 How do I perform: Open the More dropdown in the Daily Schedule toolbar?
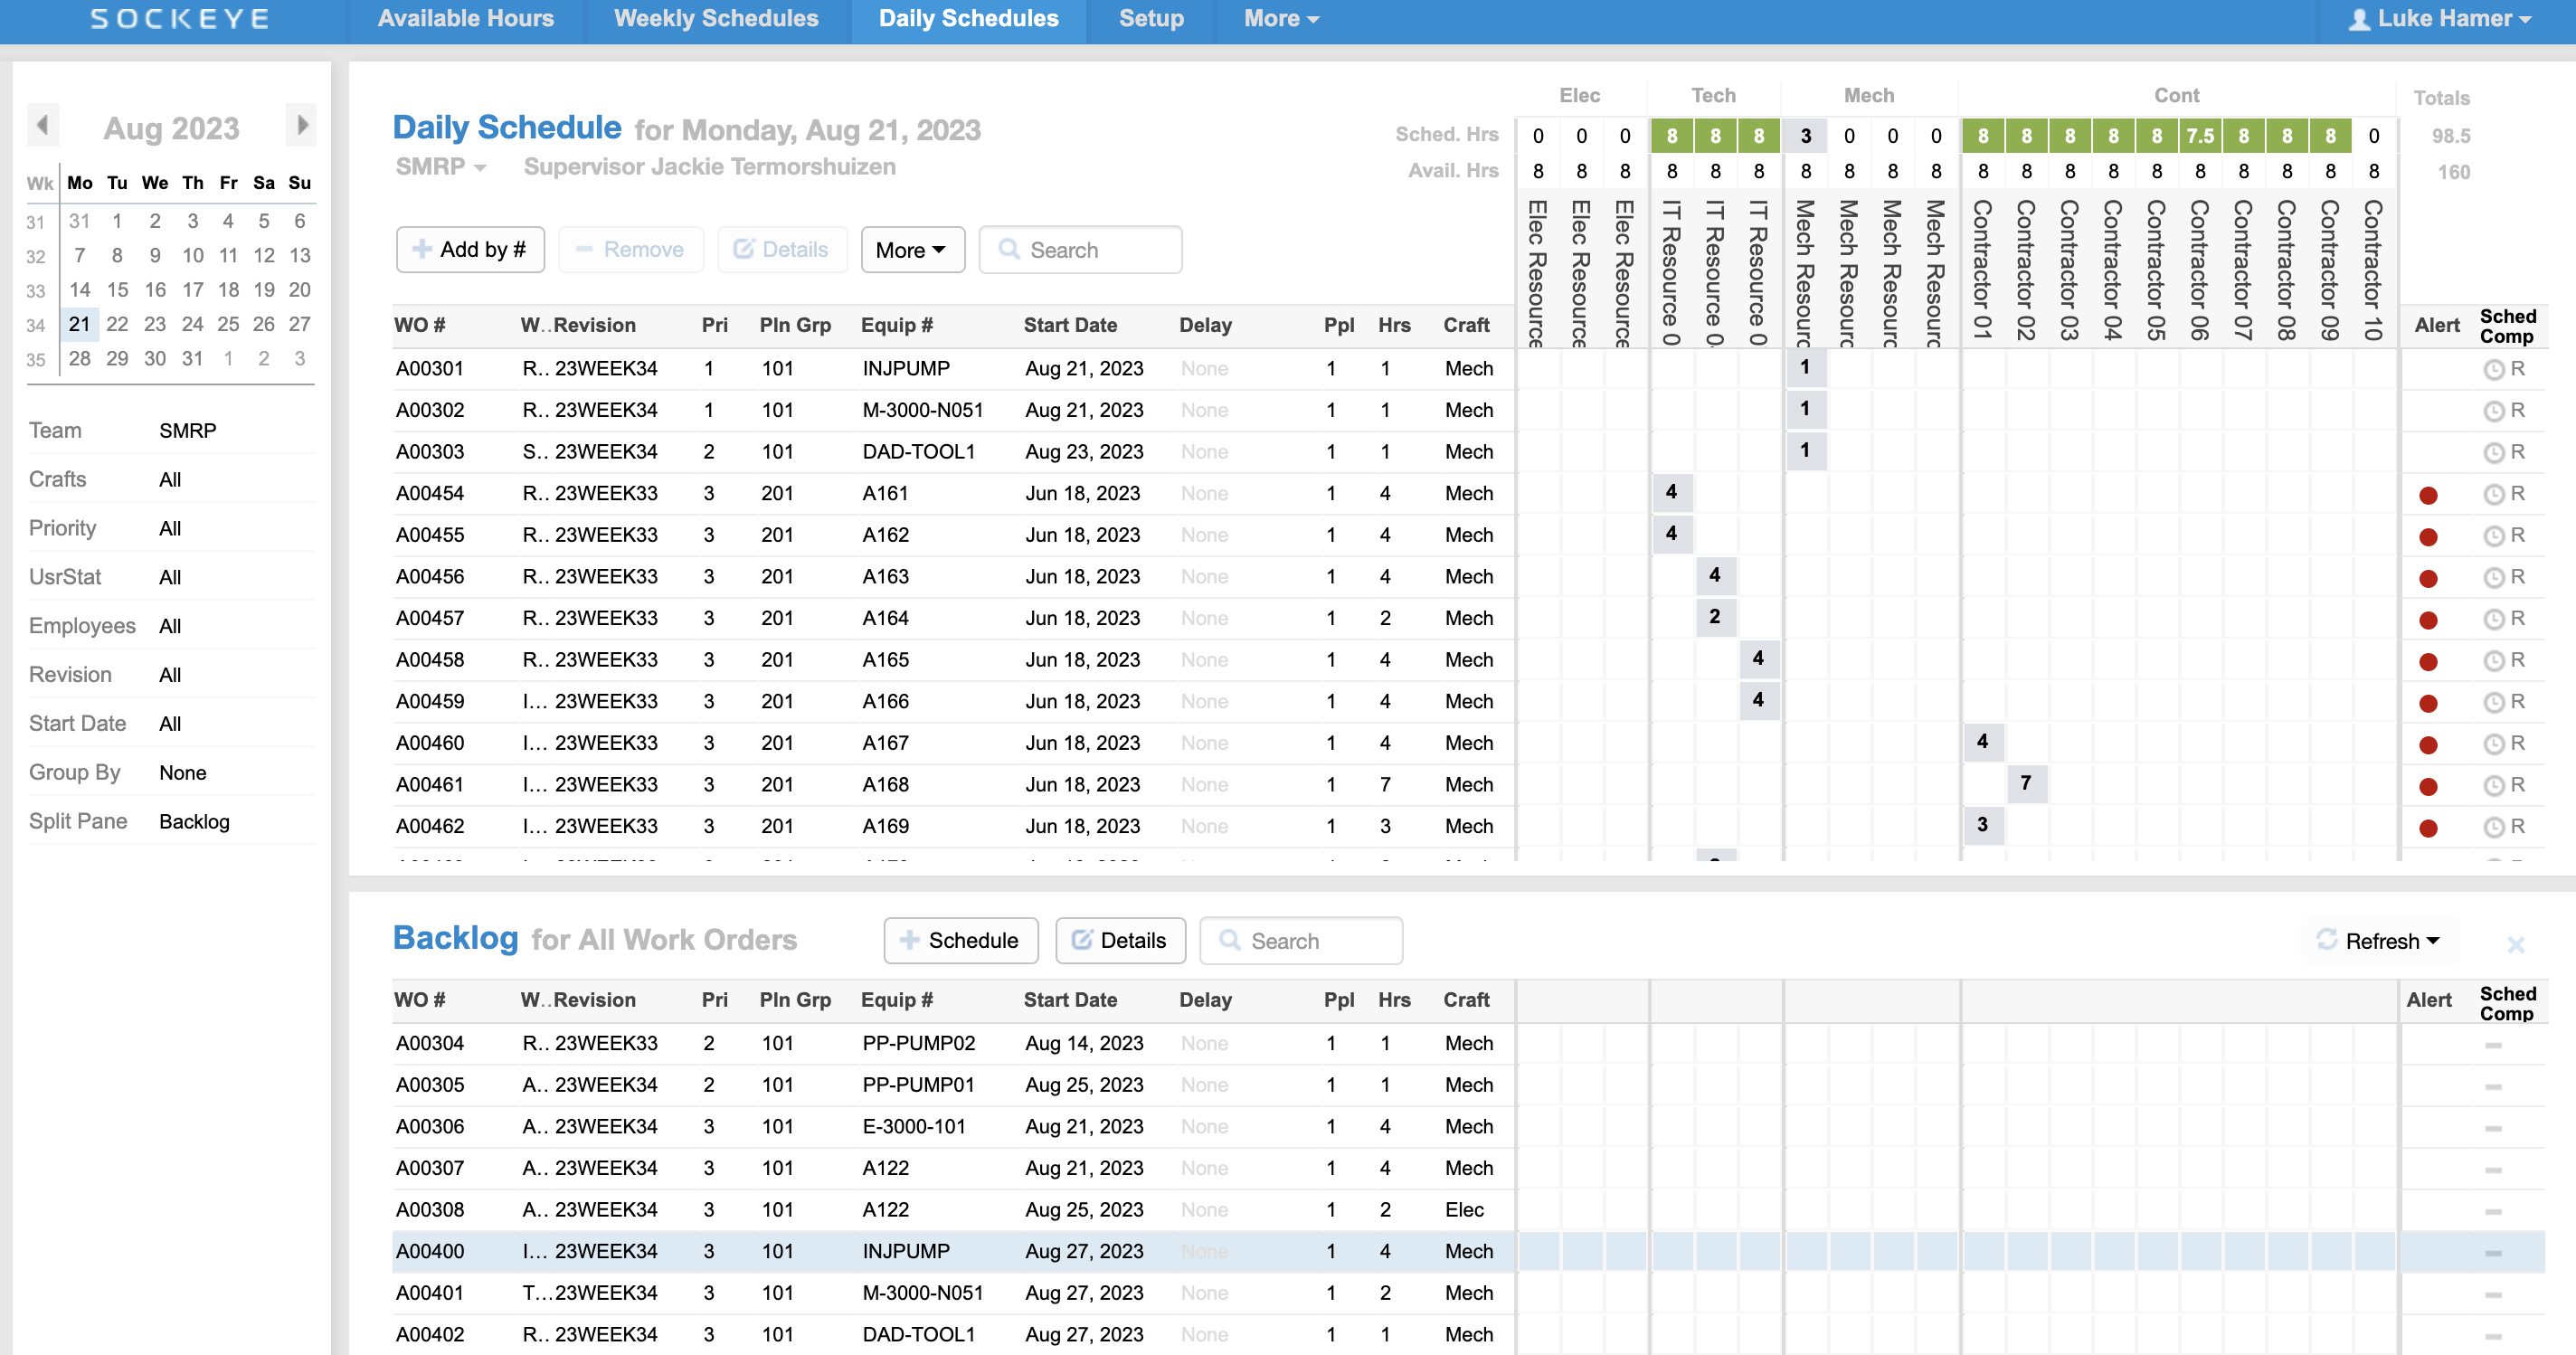click(x=911, y=249)
